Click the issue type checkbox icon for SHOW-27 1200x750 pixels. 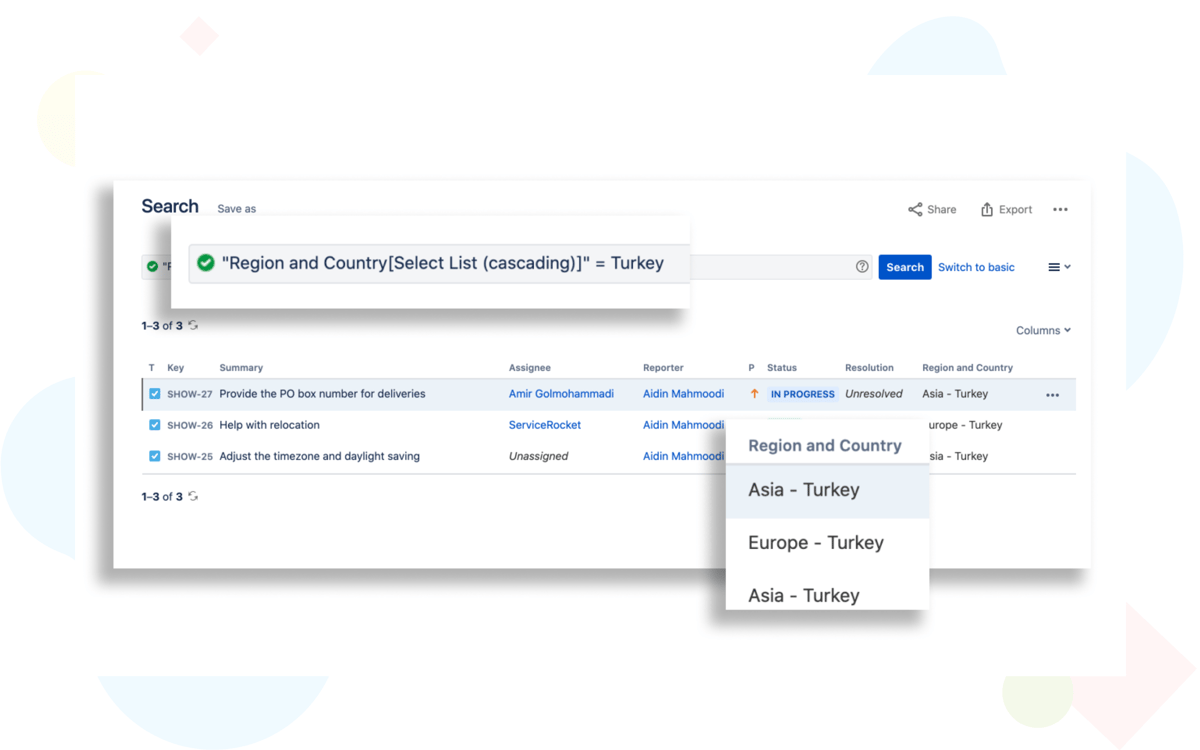154,394
